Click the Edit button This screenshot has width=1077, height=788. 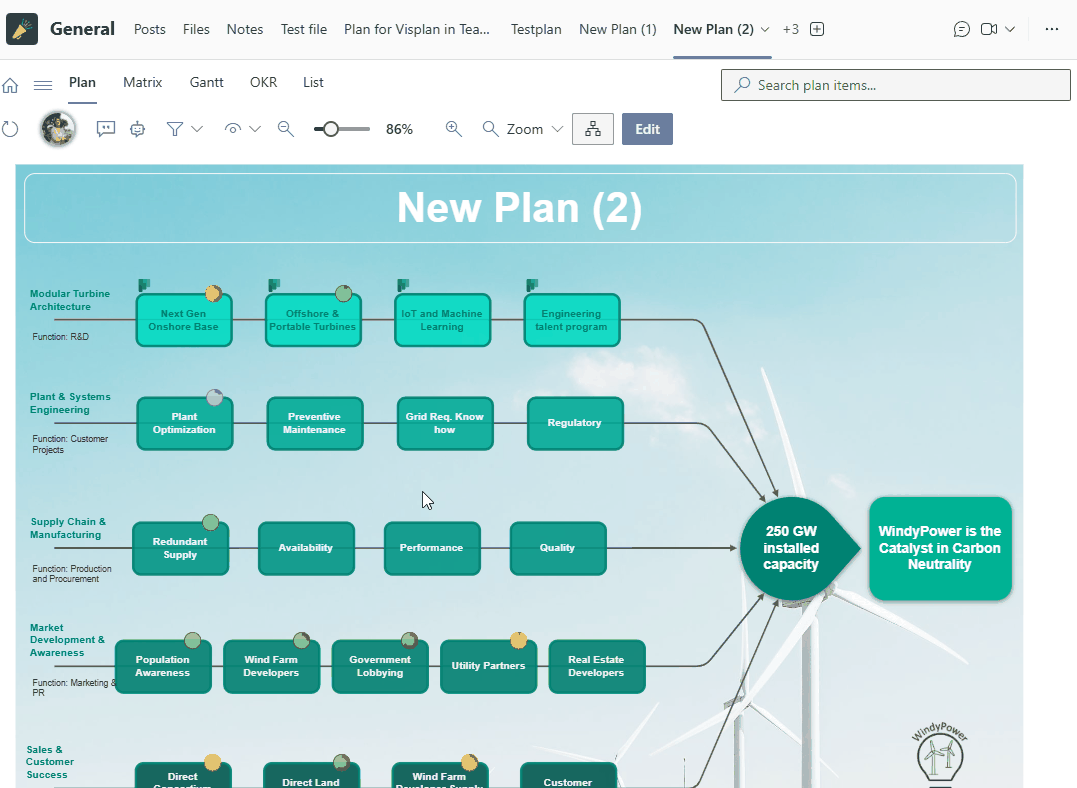point(647,129)
